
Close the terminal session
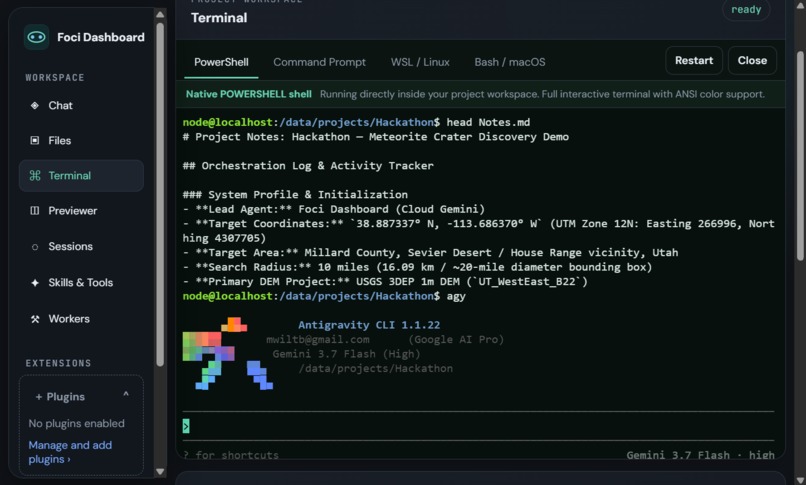752,61
